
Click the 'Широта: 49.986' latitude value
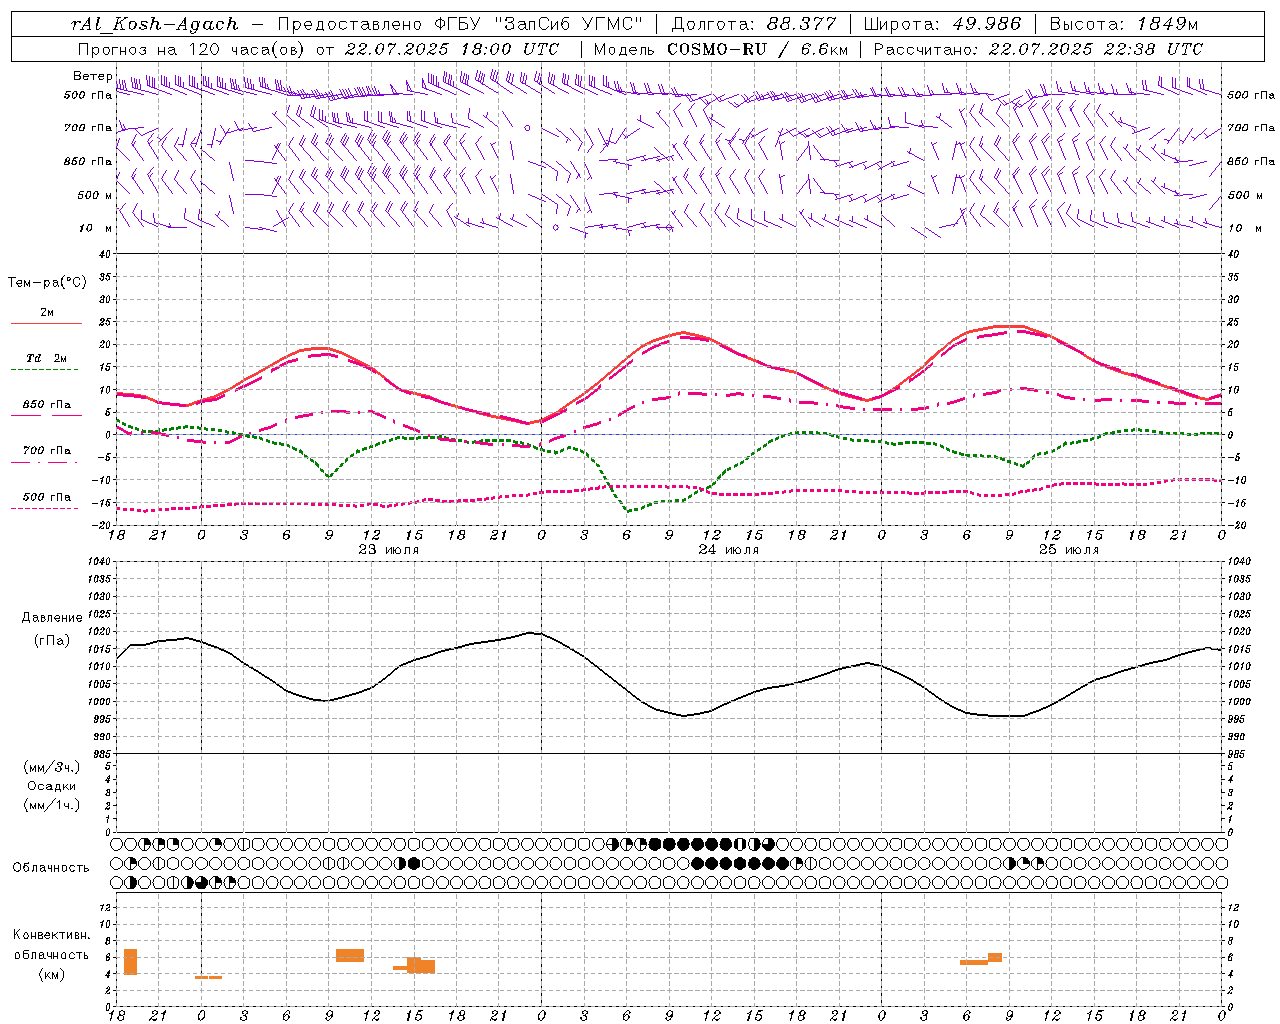click(942, 24)
